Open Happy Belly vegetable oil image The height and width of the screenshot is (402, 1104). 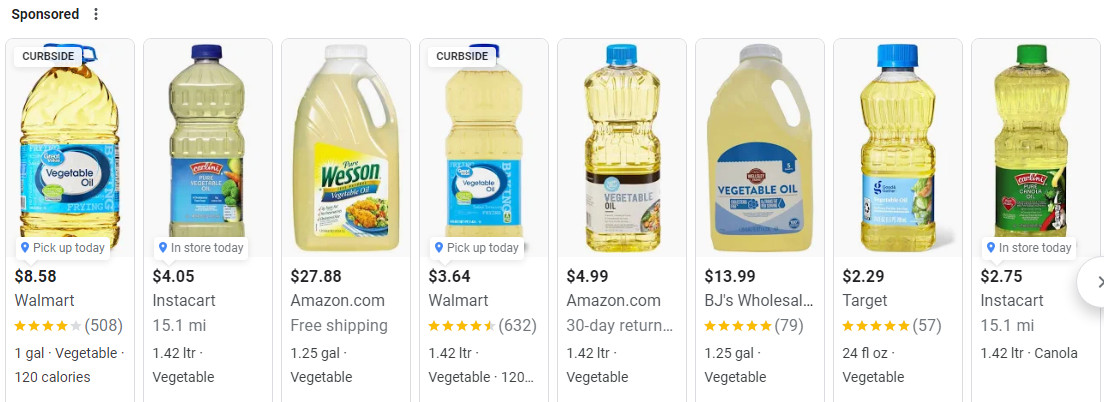[622, 148]
